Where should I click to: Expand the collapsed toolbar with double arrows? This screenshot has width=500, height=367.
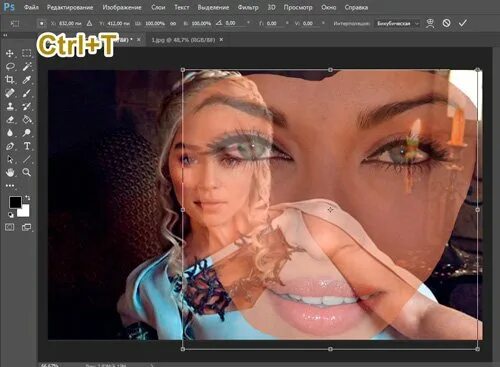click(x=5, y=35)
